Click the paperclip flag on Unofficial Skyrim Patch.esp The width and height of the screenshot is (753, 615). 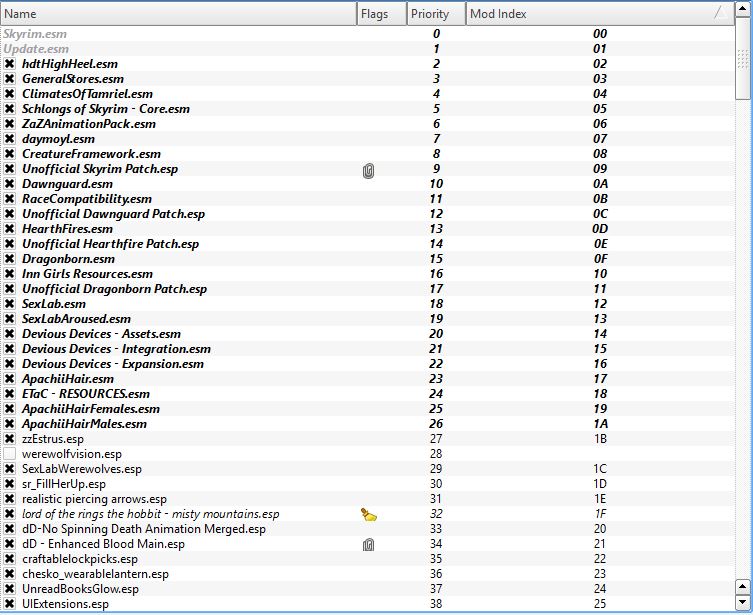click(368, 170)
